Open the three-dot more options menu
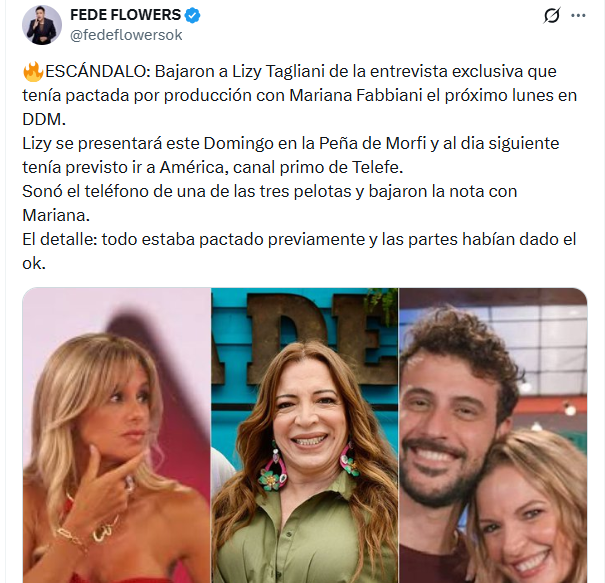The image size is (605, 583). pos(578,16)
